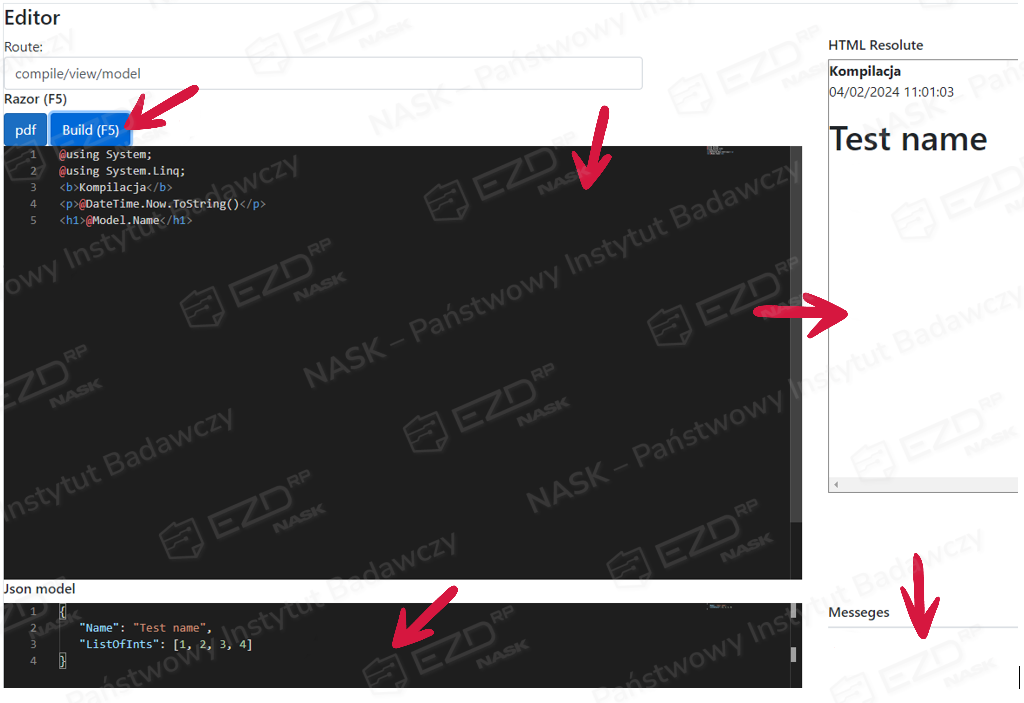Click the Razor editor minimap
Viewport: 1024px width, 703px height.
click(719, 152)
